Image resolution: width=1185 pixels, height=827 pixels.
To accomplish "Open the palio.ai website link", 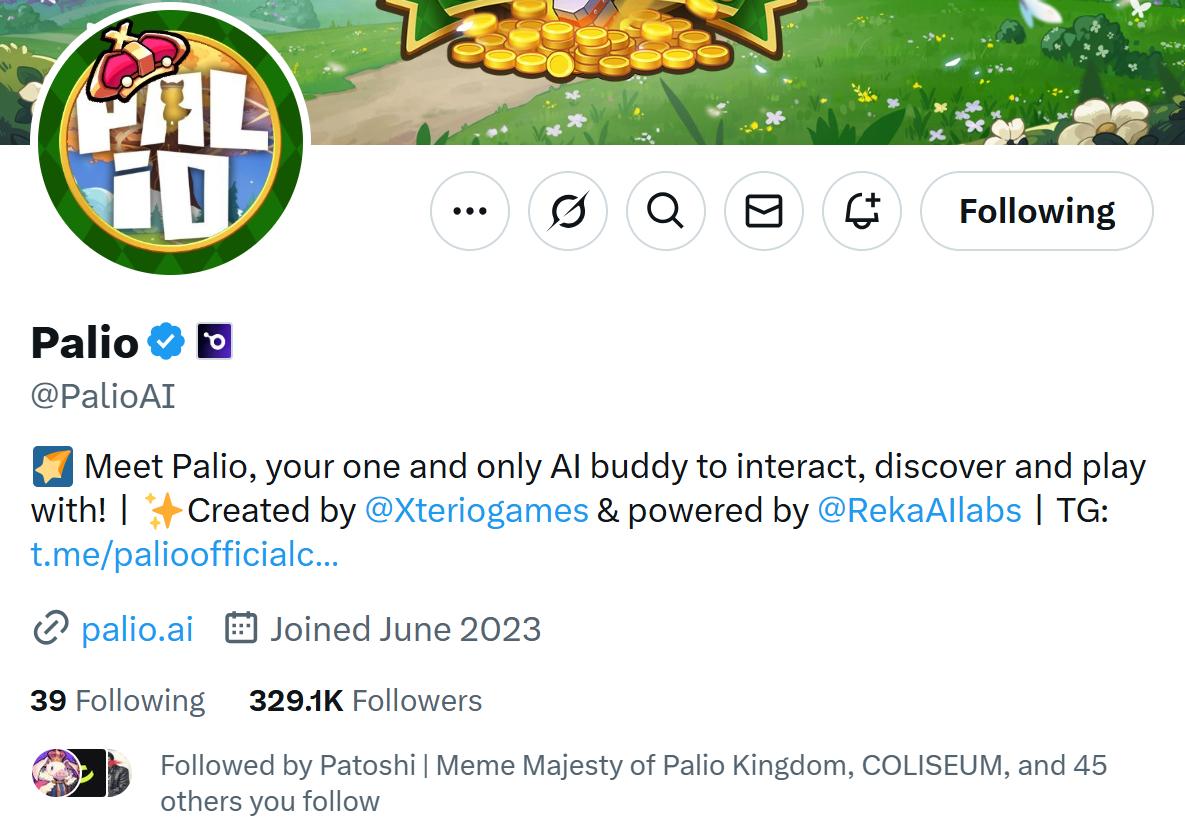I will (137, 629).
